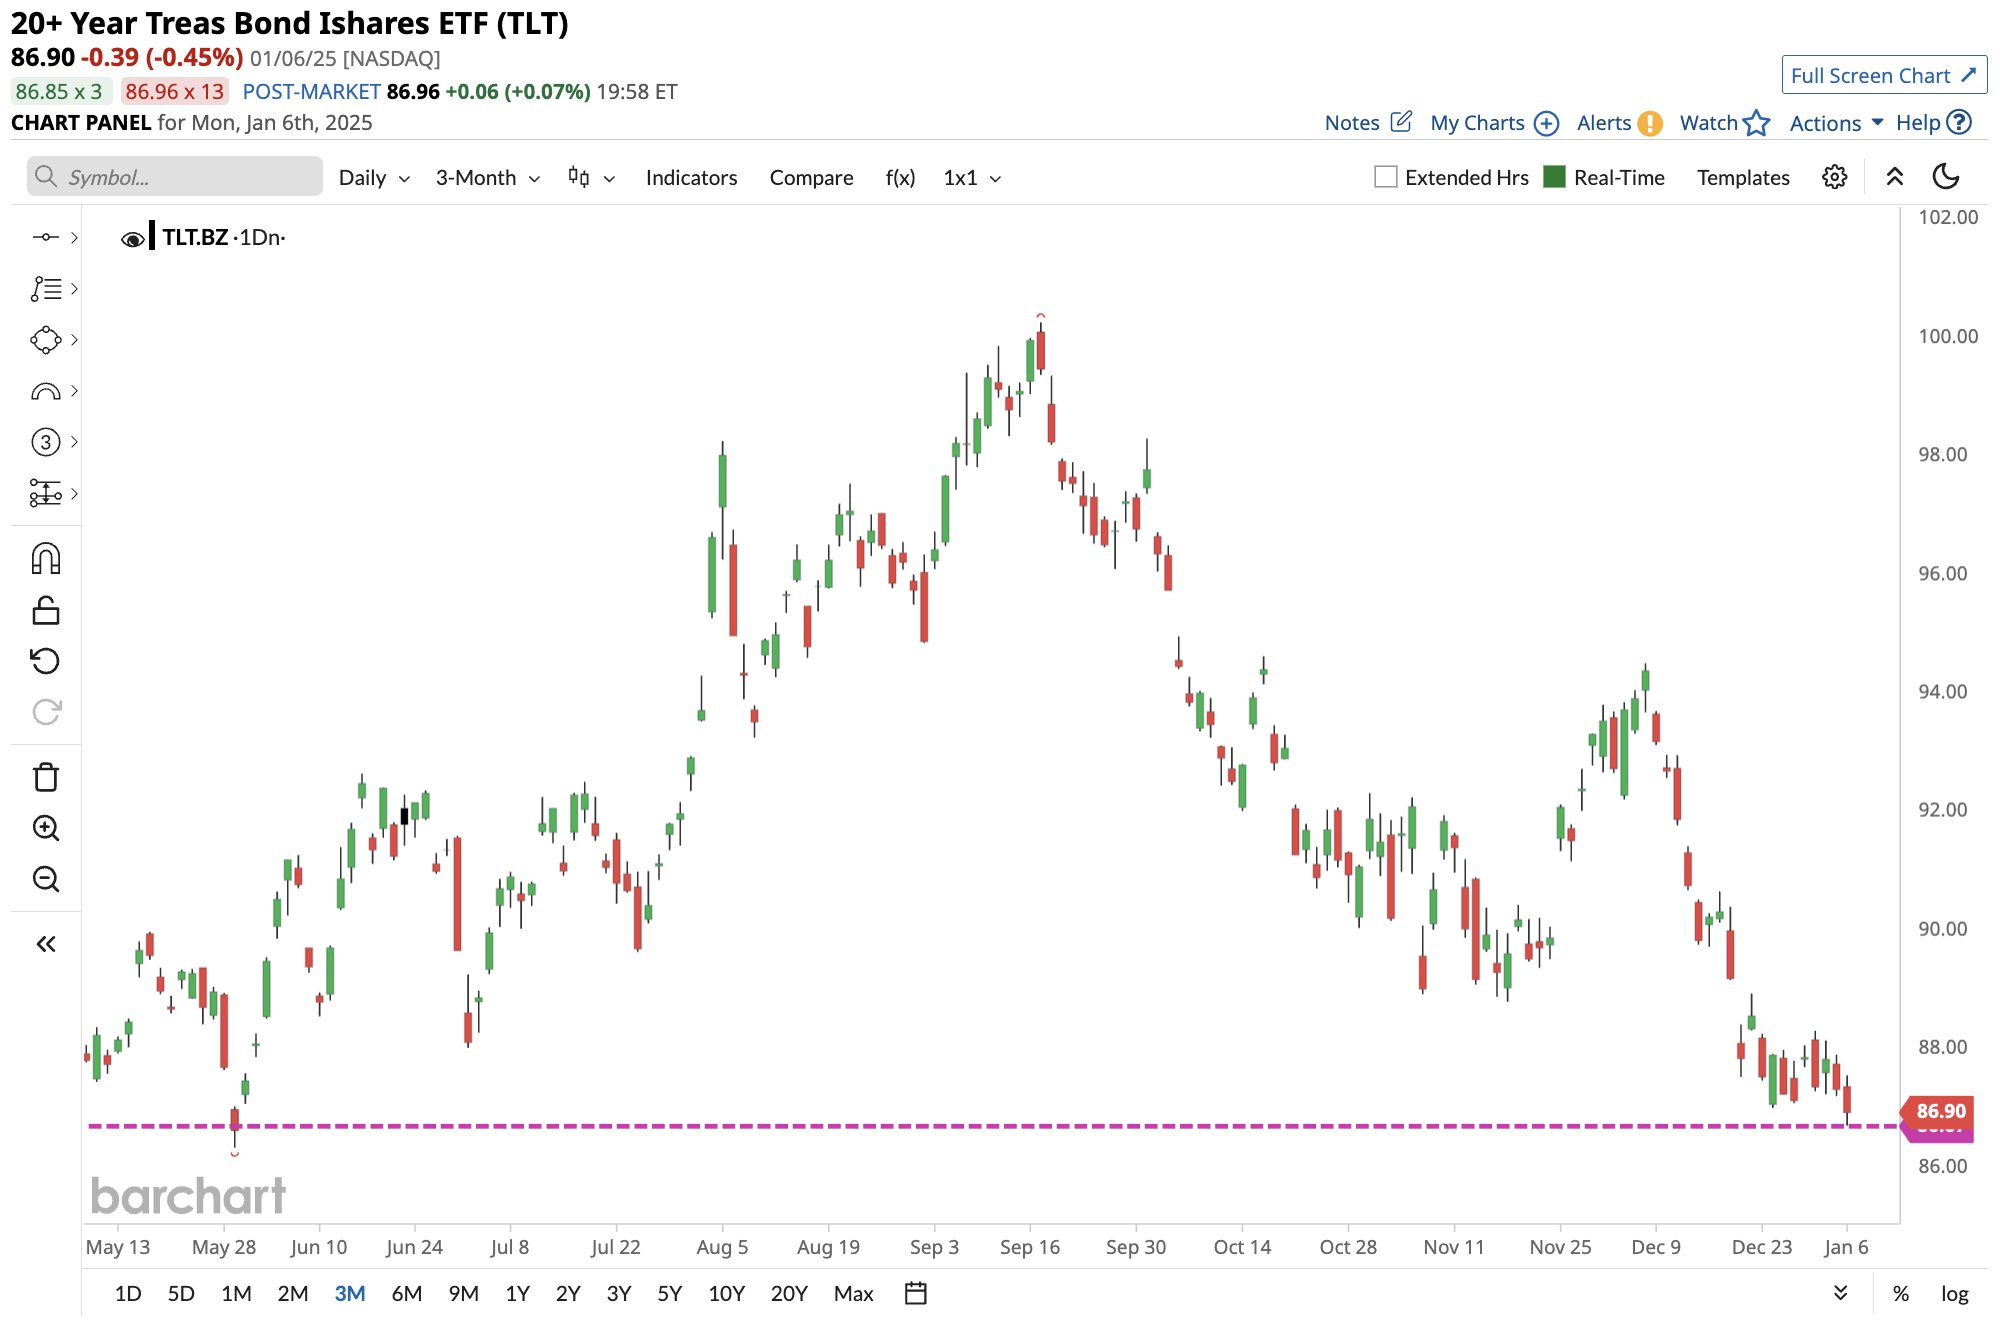Image resolution: width=2000 pixels, height=1332 pixels.
Task: Select the 1D time range
Action: 128,1293
